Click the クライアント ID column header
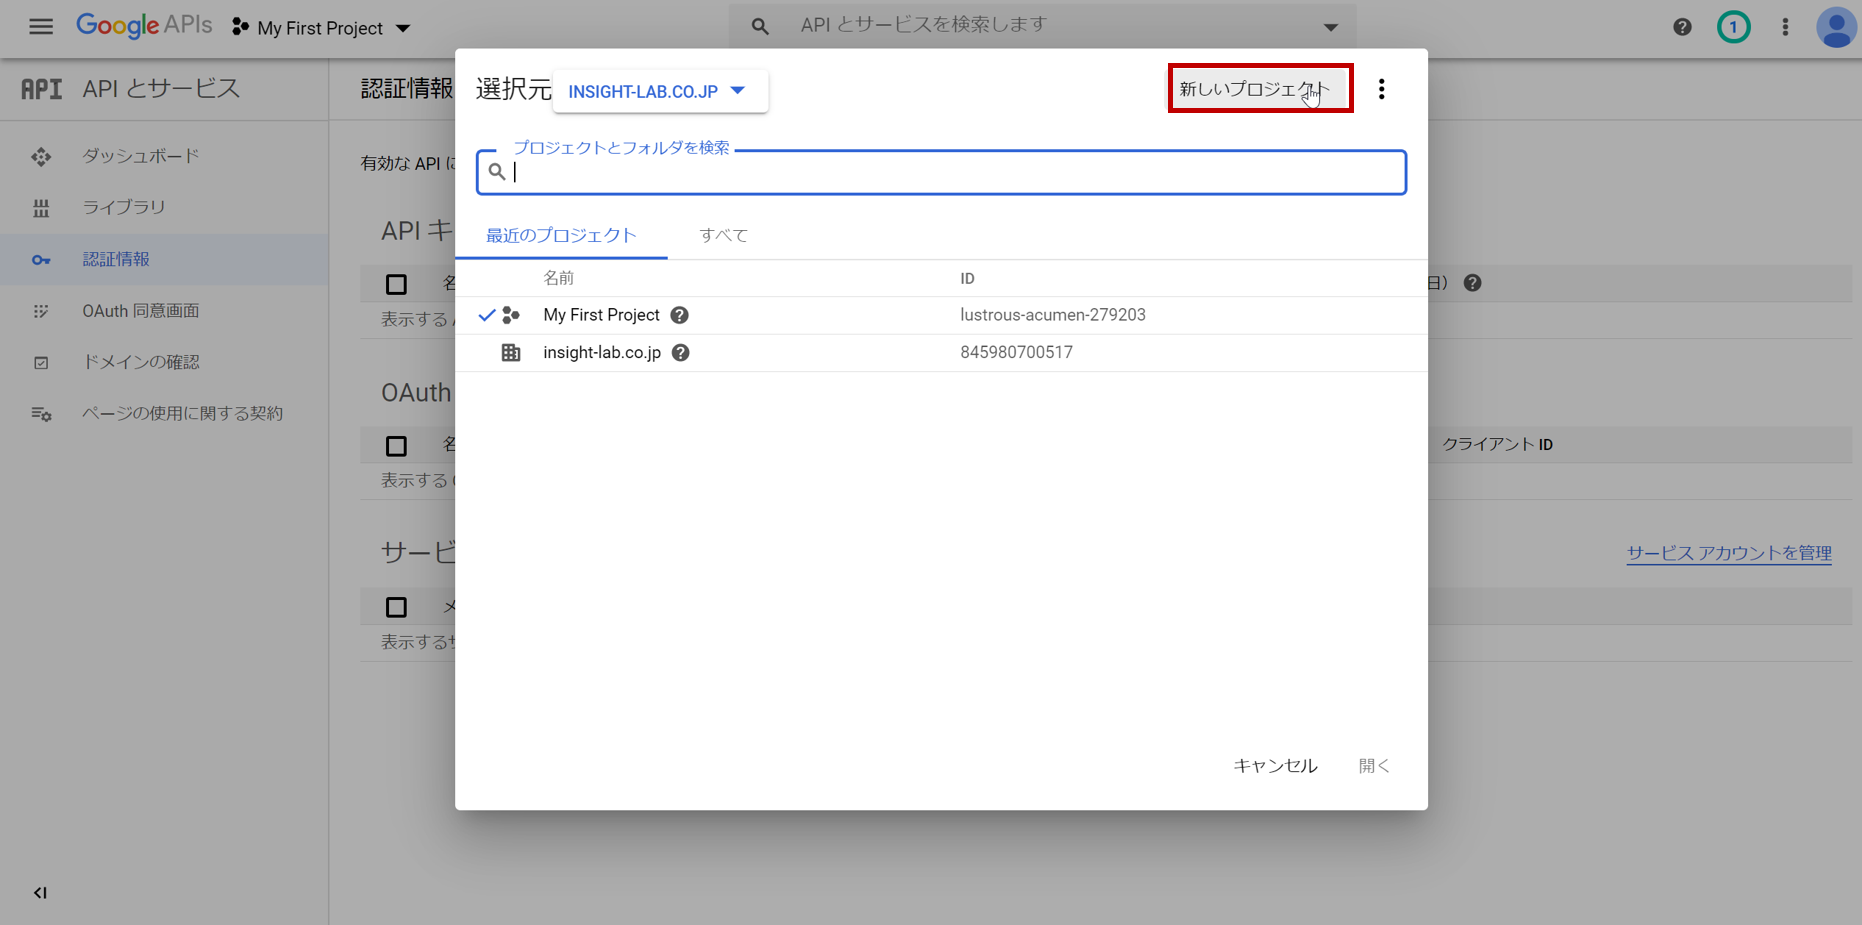The height and width of the screenshot is (925, 1862). click(1497, 445)
